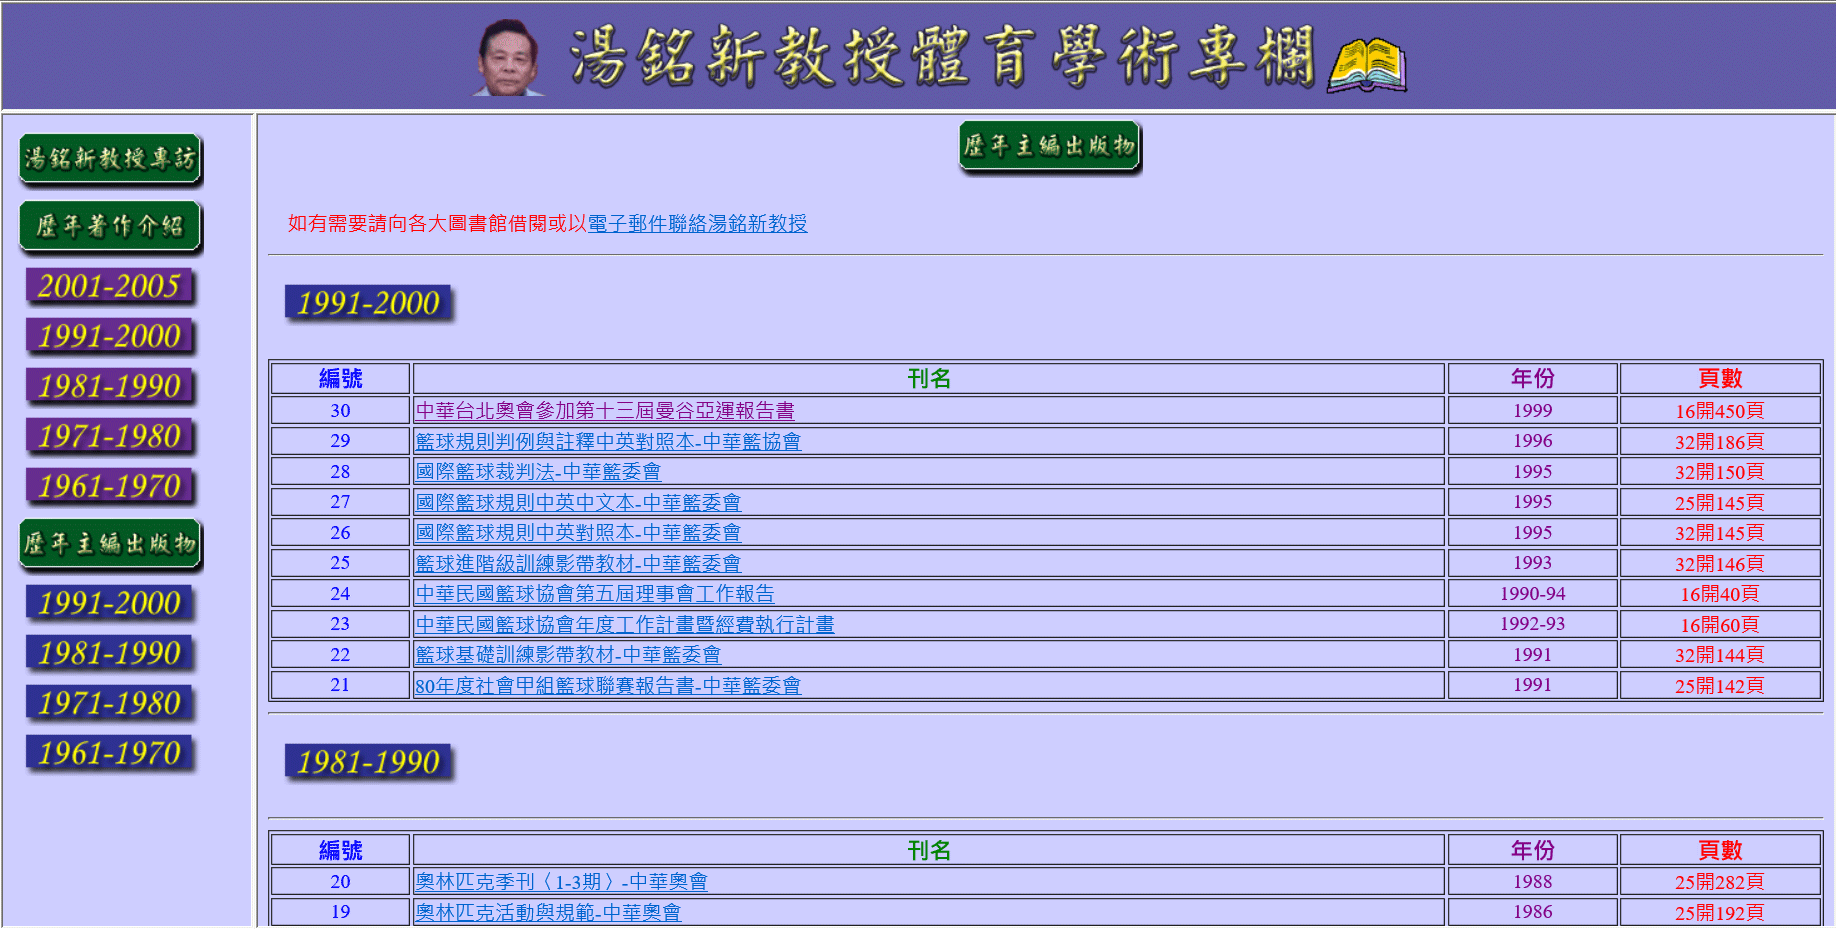Open the 奧林匹克活動與規範-中華奧會 link
The height and width of the screenshot is (930, 1836).
(x=547, y=912)
